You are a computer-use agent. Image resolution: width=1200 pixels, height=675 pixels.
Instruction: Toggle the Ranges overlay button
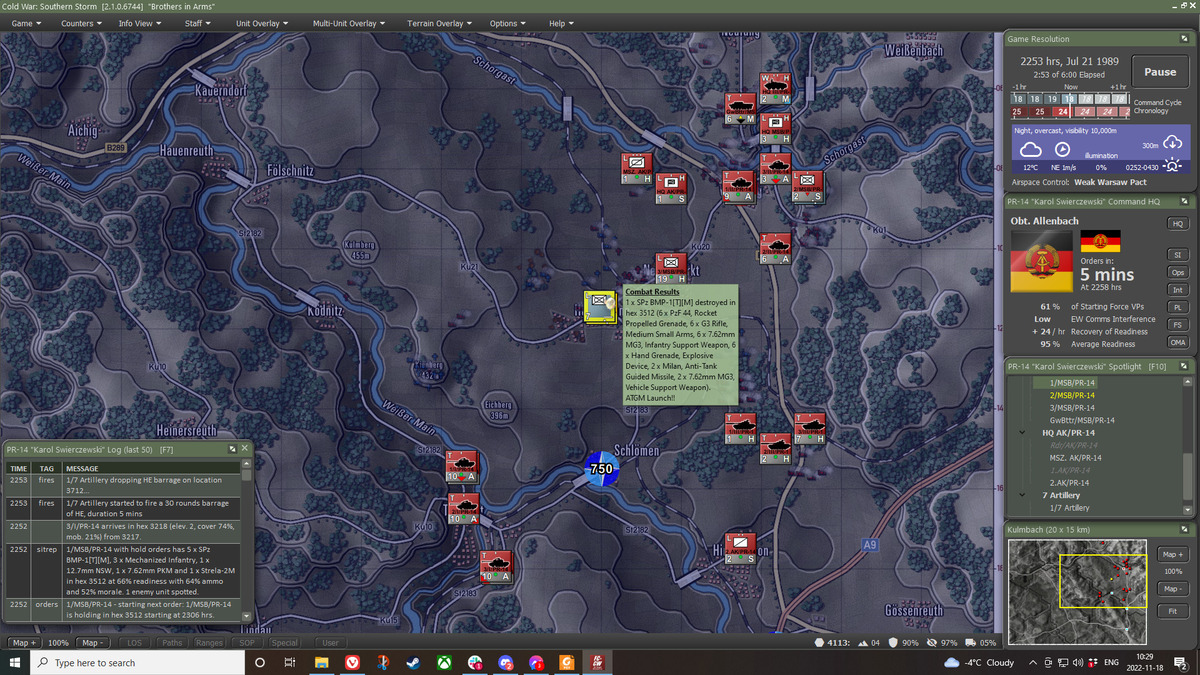click(x=209, y=643)
